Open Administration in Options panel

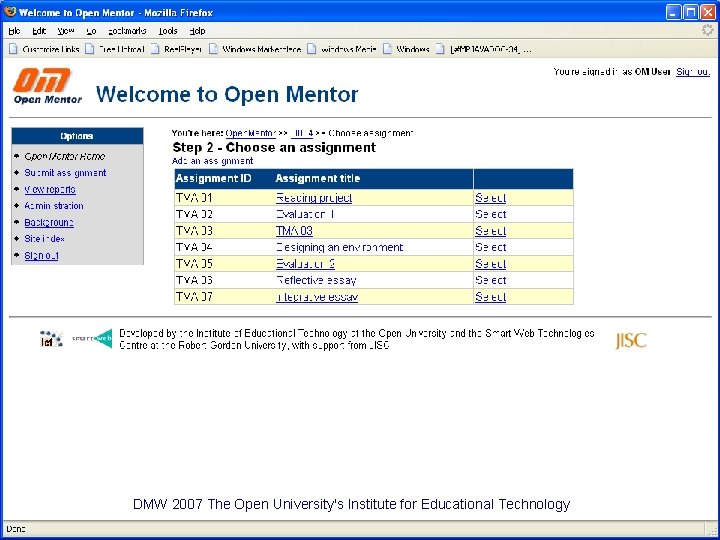click(x=54, y=206)
